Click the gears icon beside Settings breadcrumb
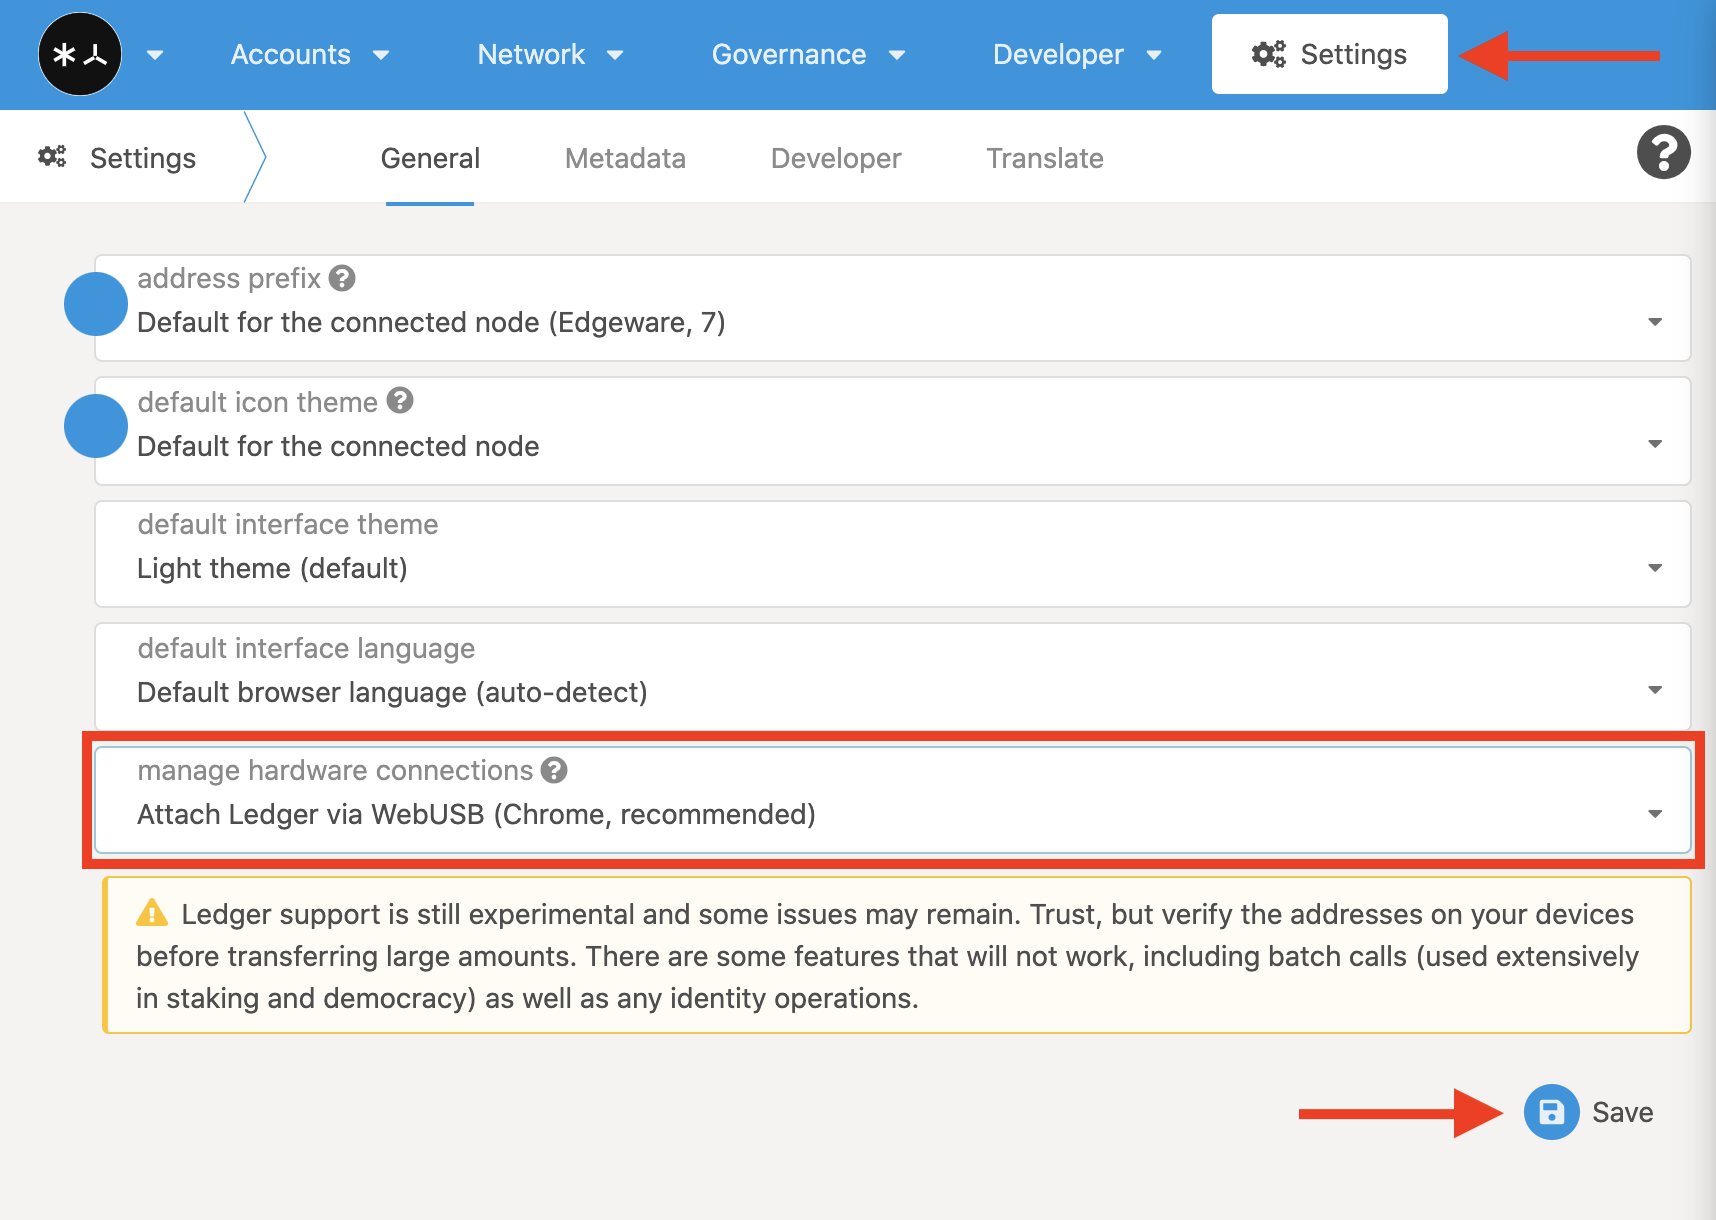Screen dimensions: 1716x1220 (x=52, y=157)
